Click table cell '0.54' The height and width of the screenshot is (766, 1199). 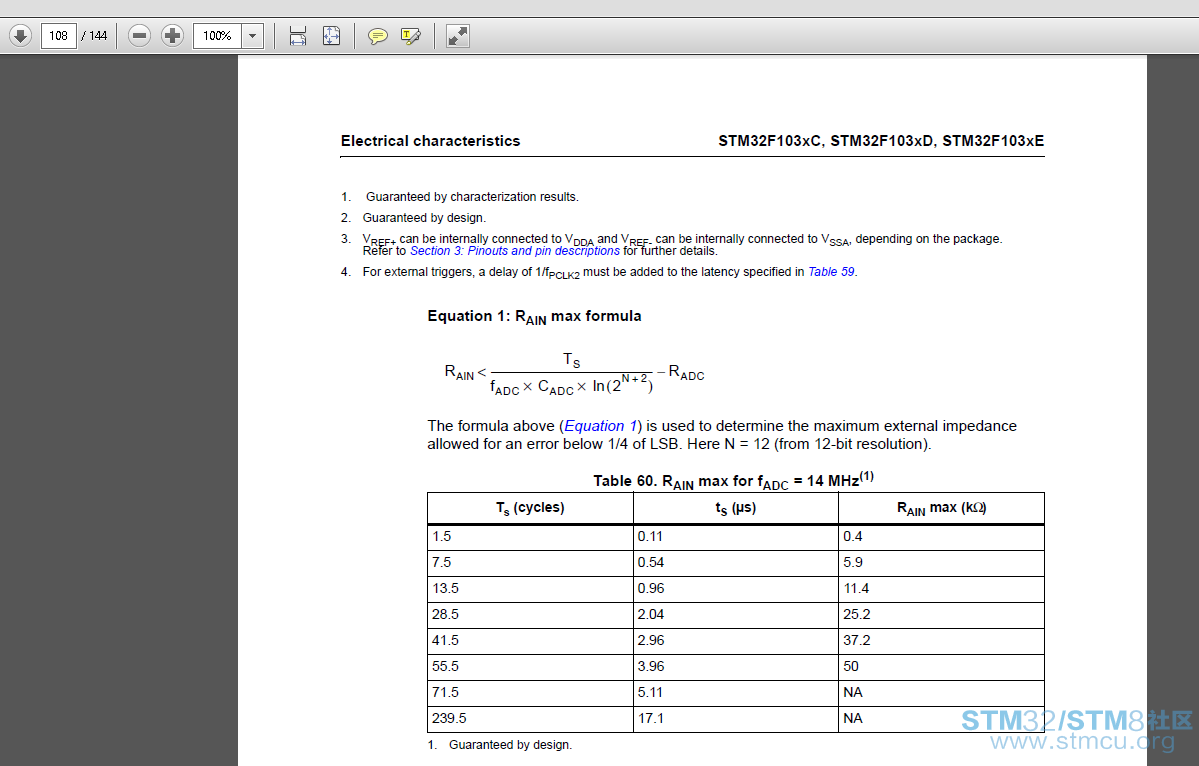click(x=736, y=563)
